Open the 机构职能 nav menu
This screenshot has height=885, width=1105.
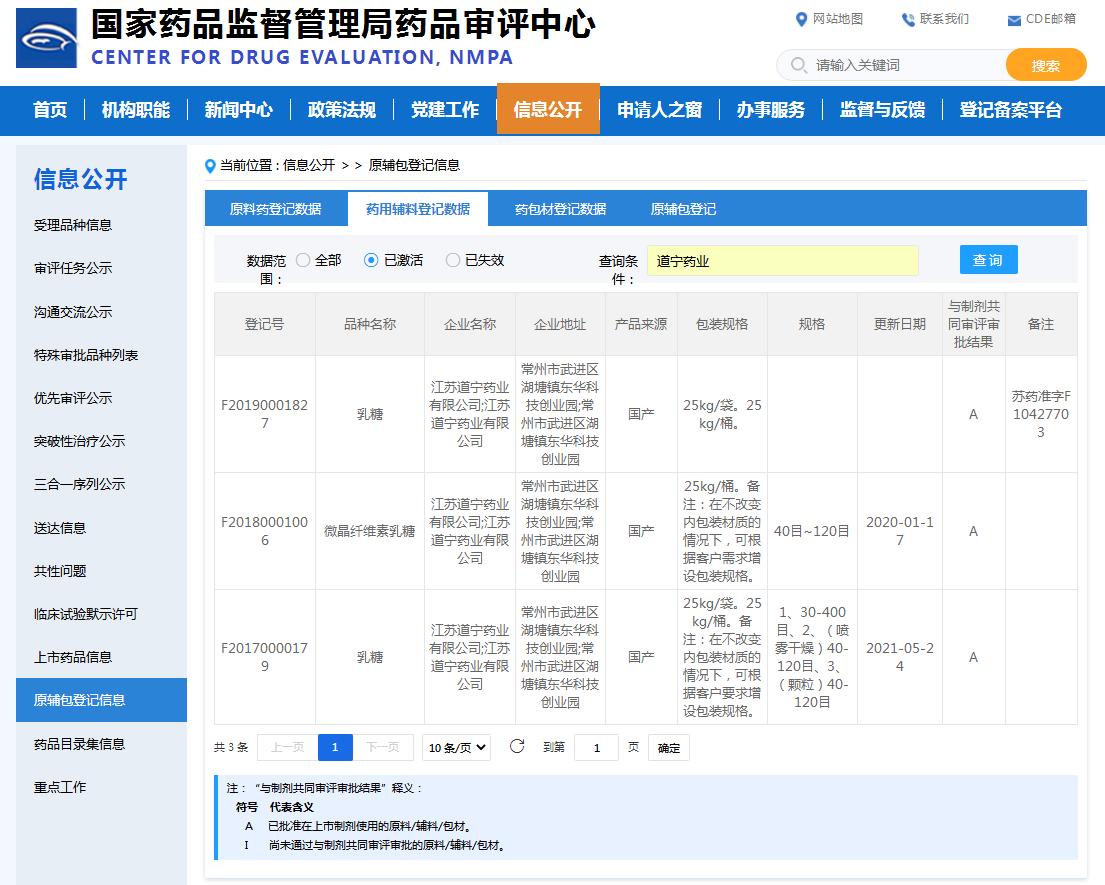(x=135, y=110)
